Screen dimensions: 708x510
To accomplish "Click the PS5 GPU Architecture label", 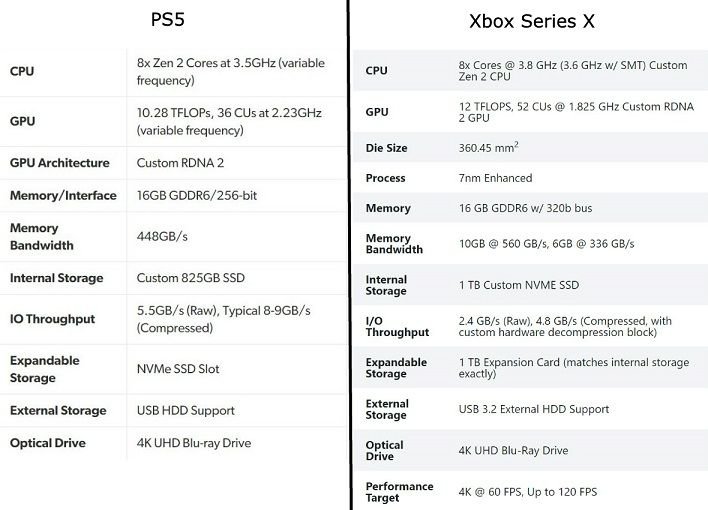I will pos(61,162).
